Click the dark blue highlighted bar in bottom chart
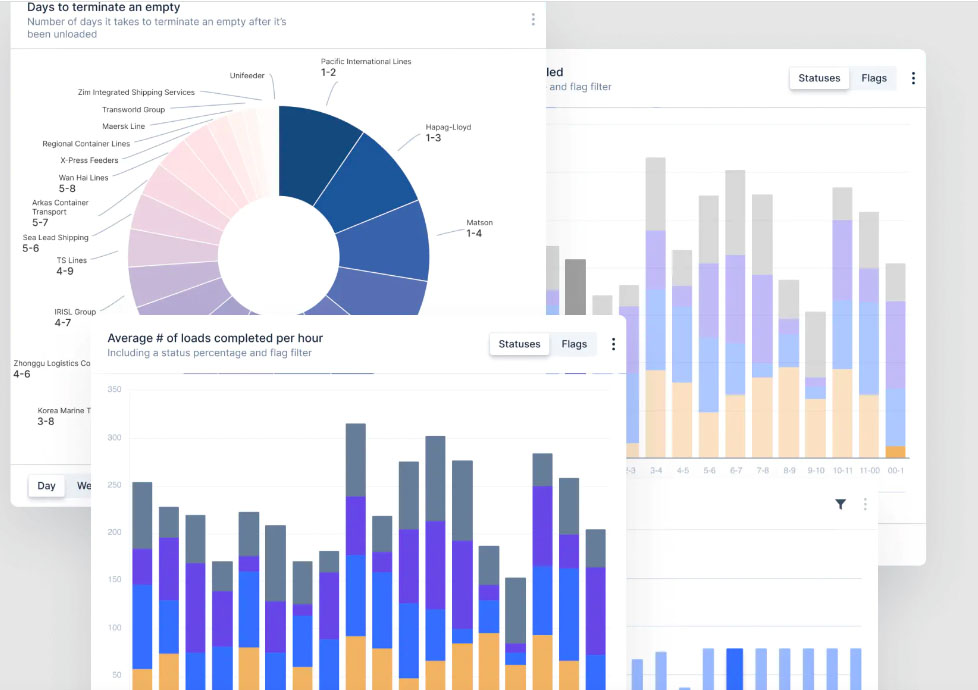978x690 pixels. coord(735,668)
